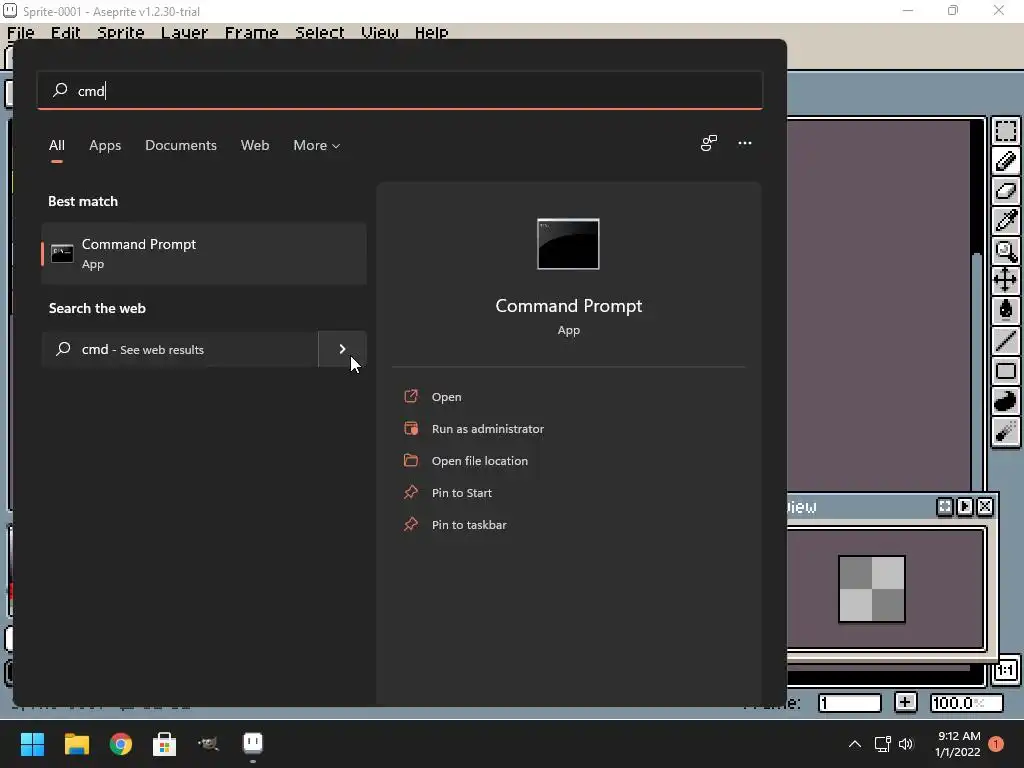1024x768 pixels.
Task: Close the Aseprite preview window
Action: pyautogui.click(x=985, y=507)
